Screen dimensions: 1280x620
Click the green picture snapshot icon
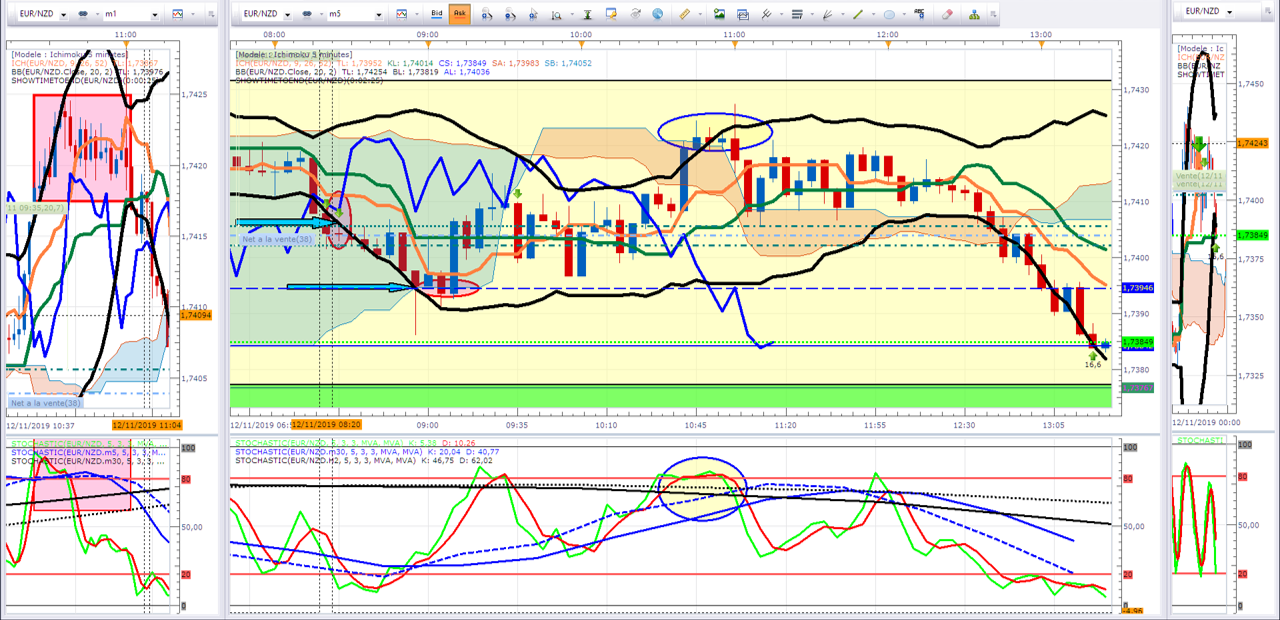[720, 14]
